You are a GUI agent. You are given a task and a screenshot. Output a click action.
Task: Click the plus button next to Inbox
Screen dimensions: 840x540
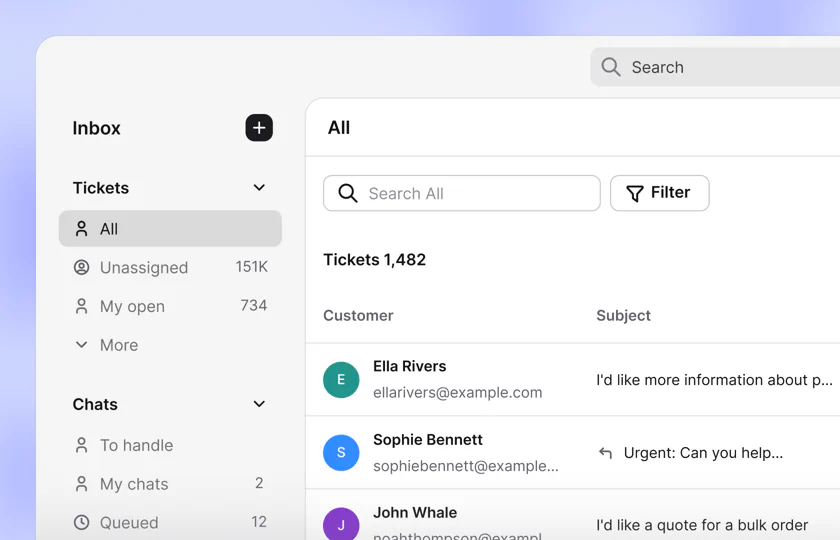coord(259,128)
